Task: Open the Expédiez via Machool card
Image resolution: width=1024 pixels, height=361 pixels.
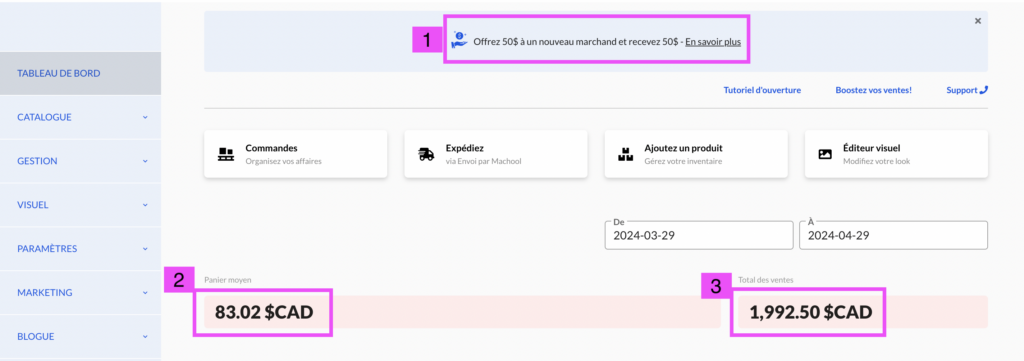Action: click(x=496, y=154)
